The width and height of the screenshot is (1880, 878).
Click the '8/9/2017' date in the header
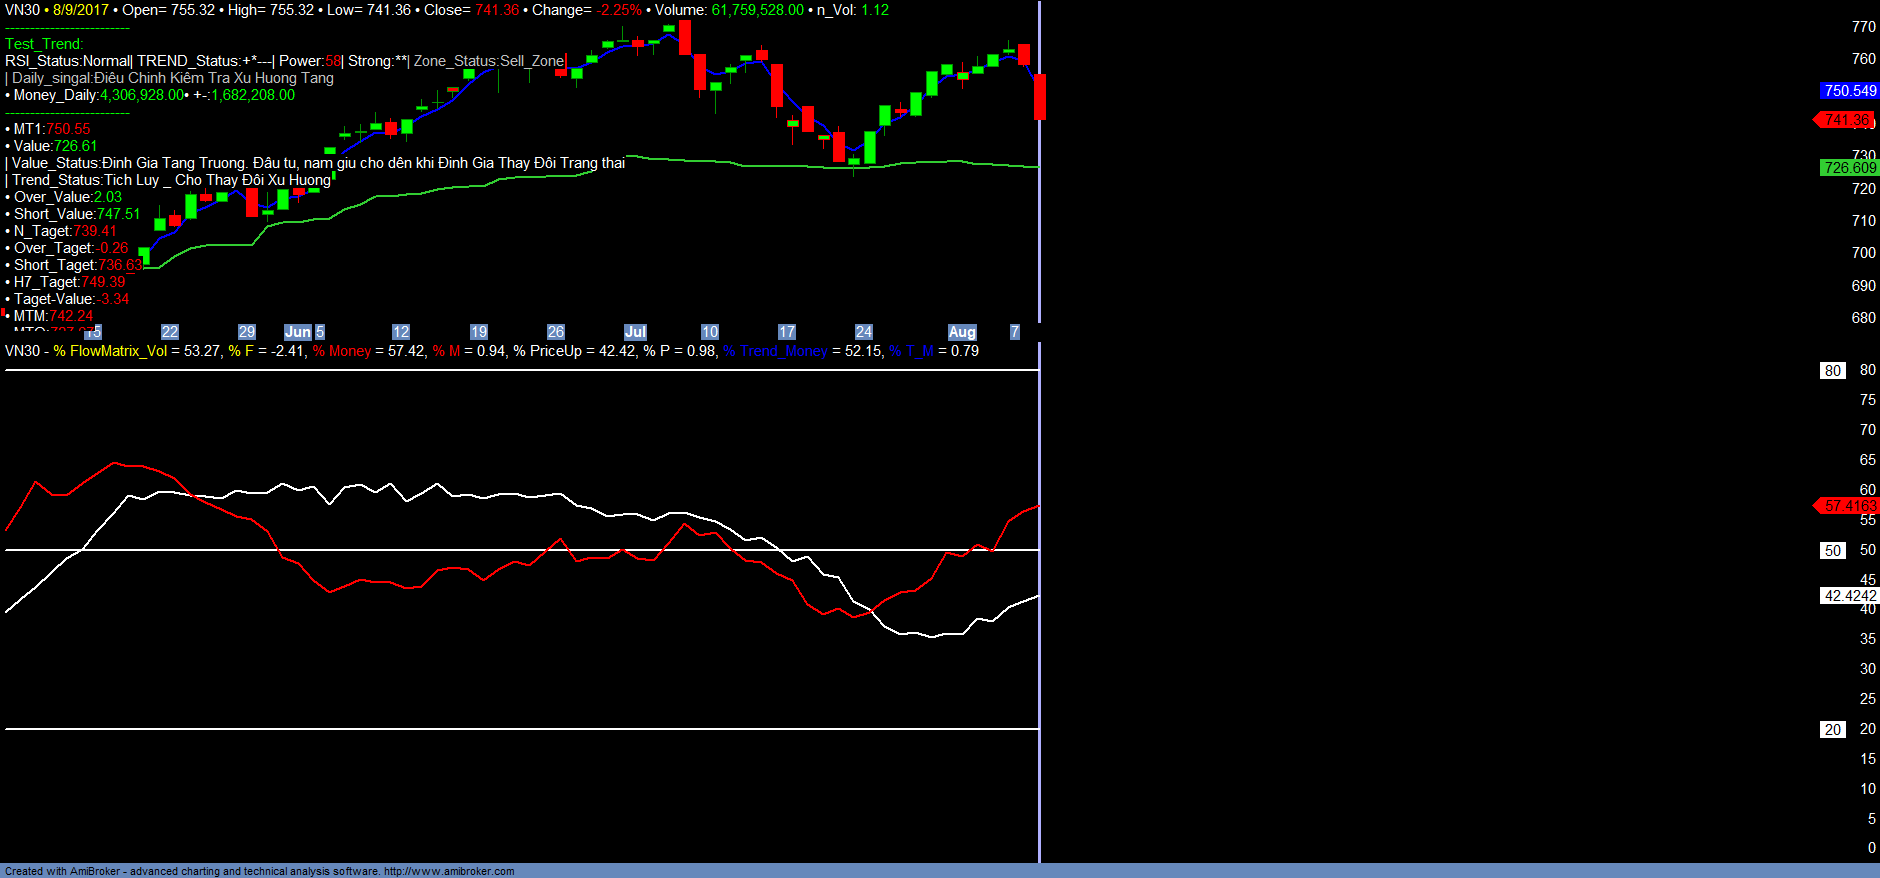coord(81,10)
